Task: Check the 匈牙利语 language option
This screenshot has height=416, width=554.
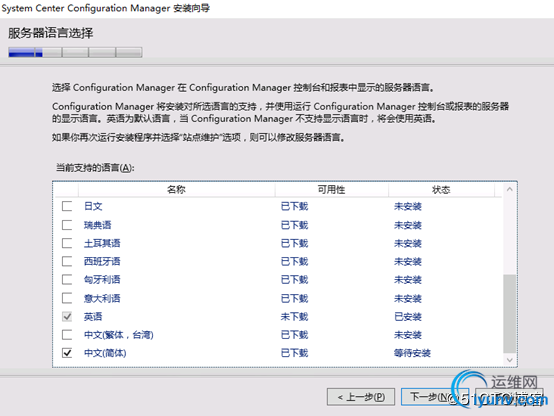Action: [67, 280]
